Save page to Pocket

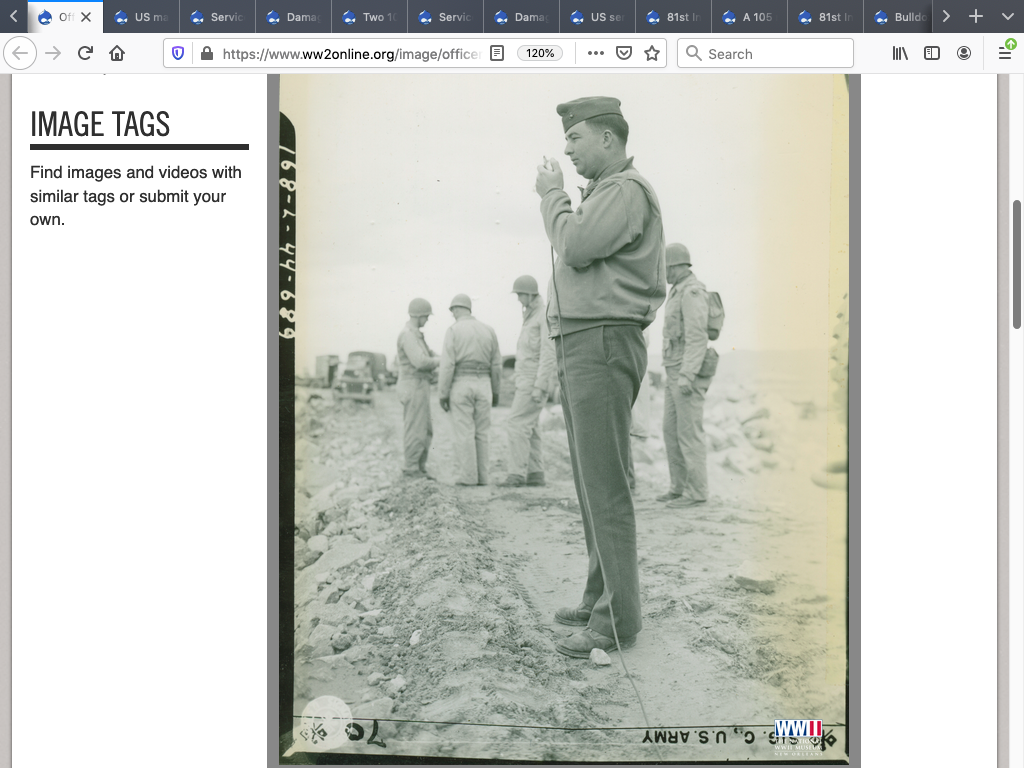(x=624, y=54)
